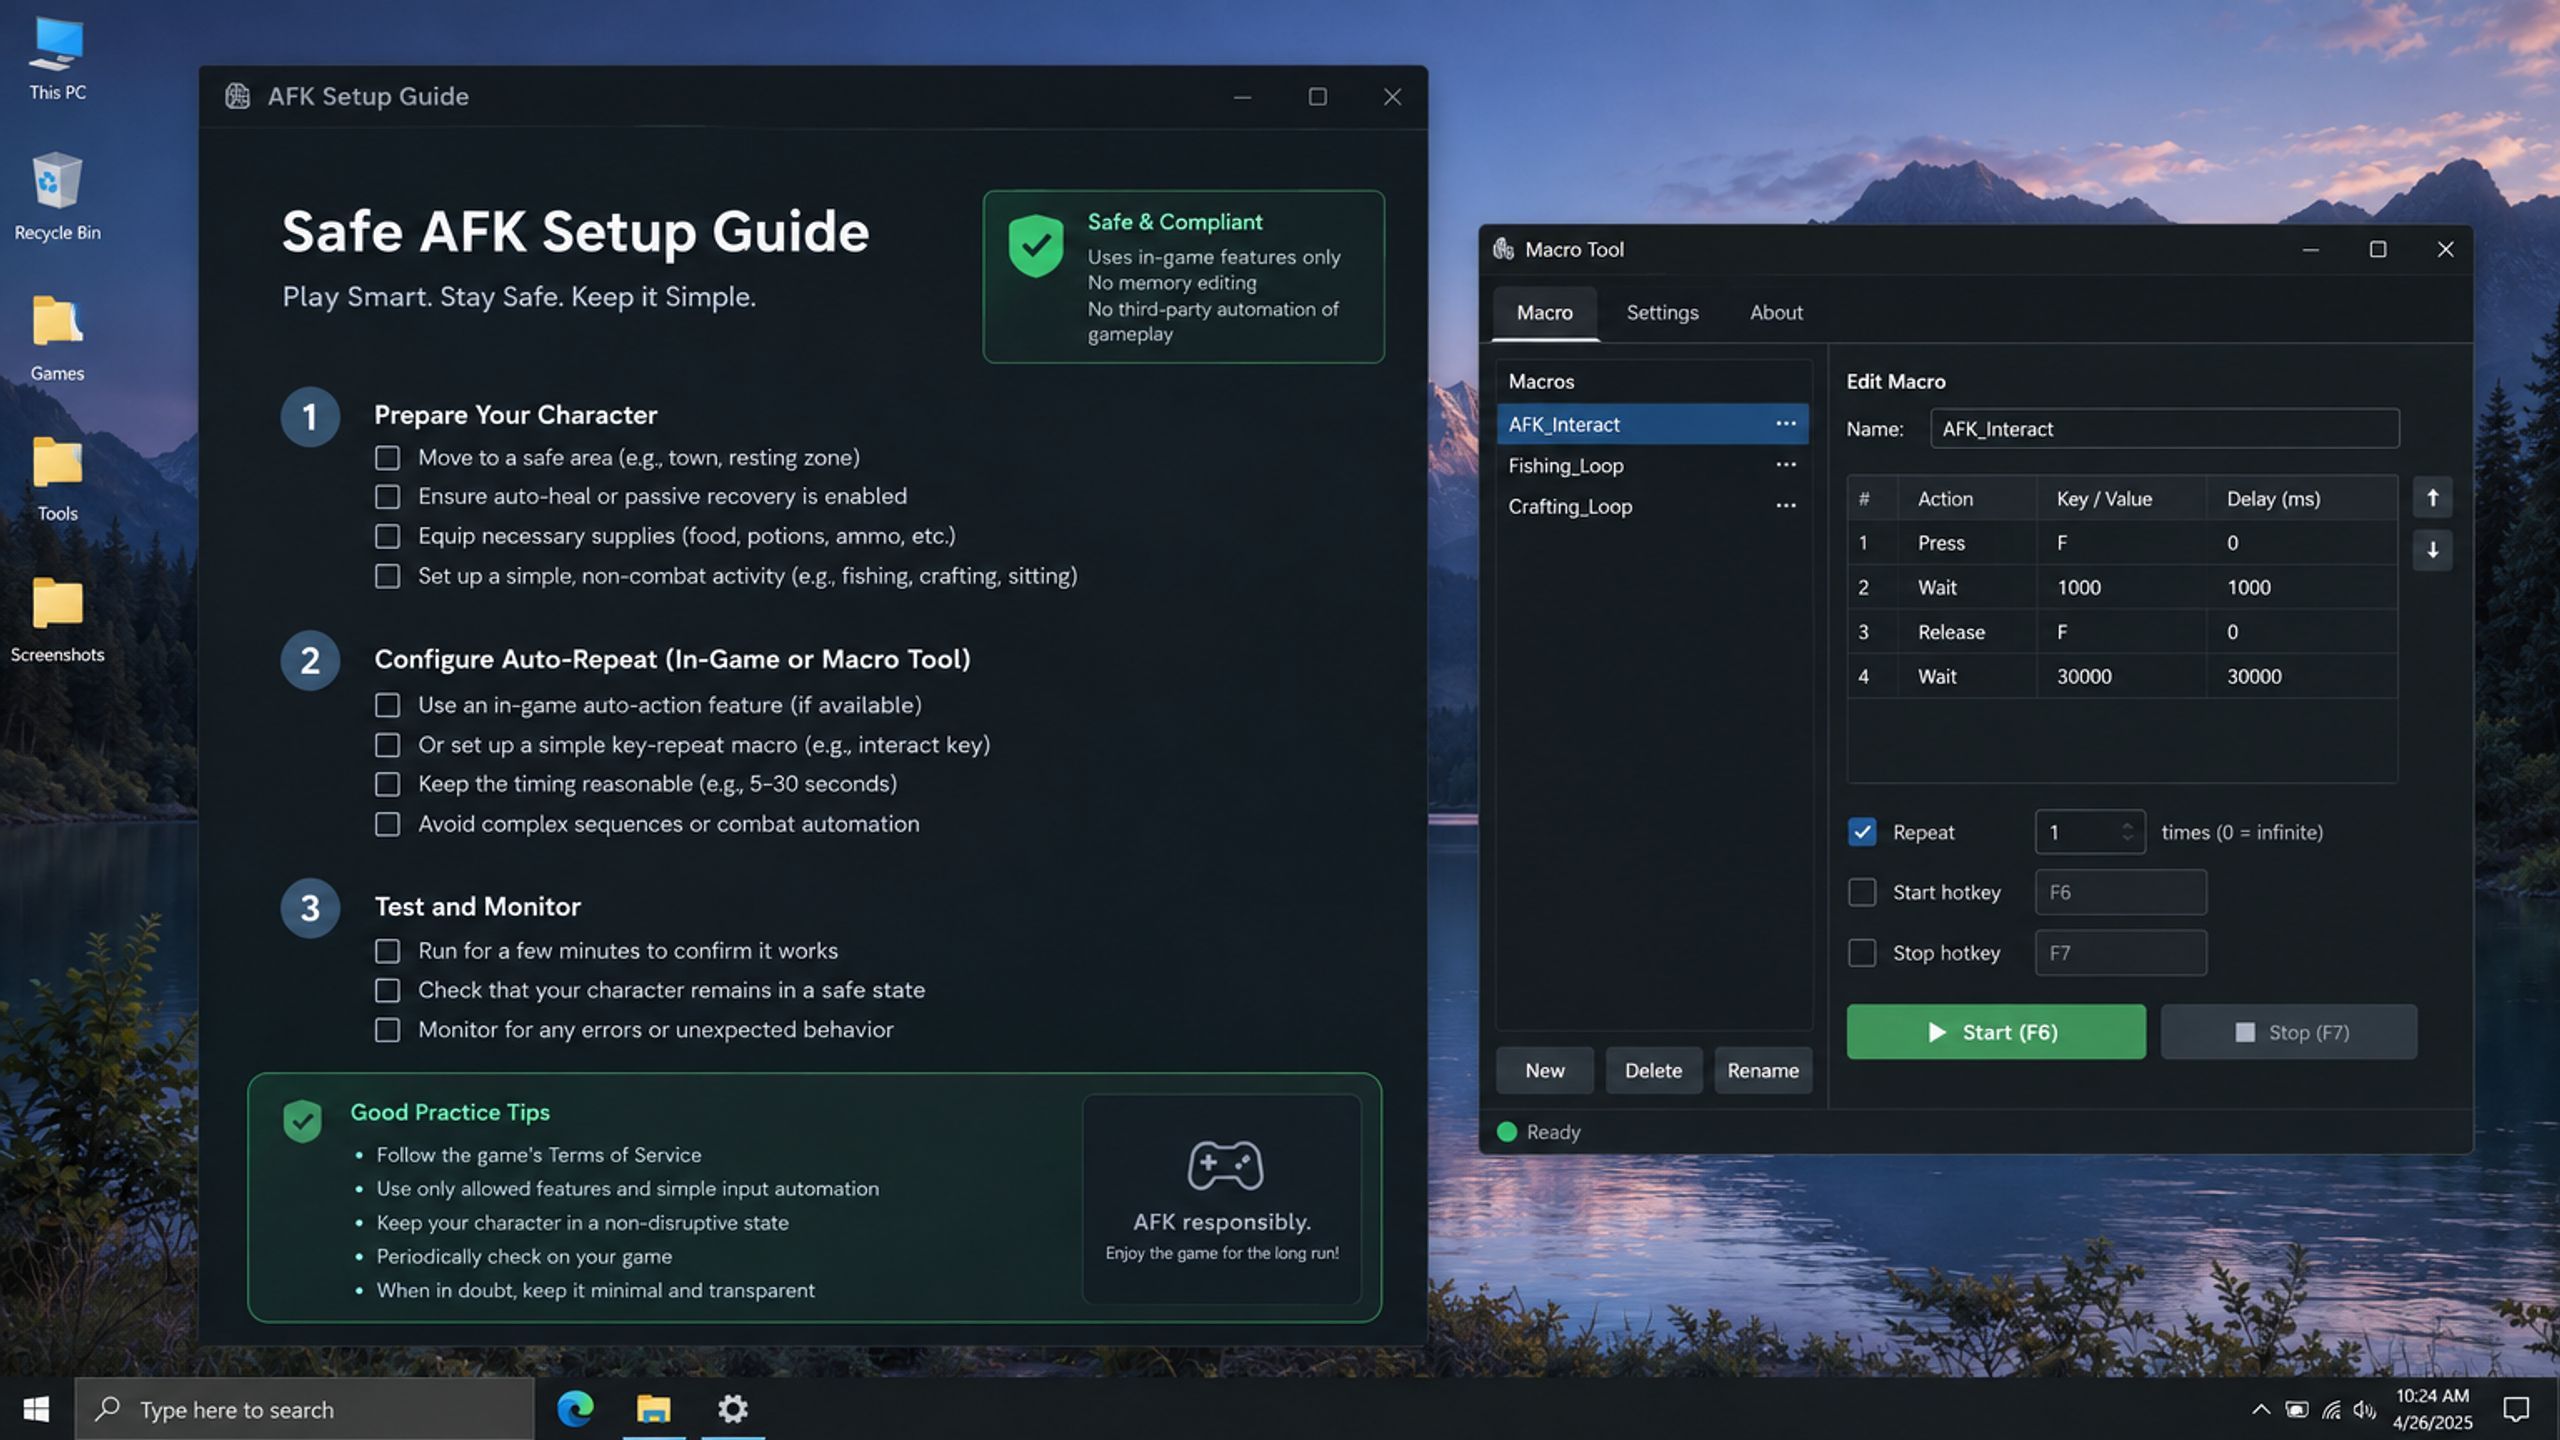Switch to the About tab
The height and width of the screenshot is (1440, 2560).
(1776, 313)
